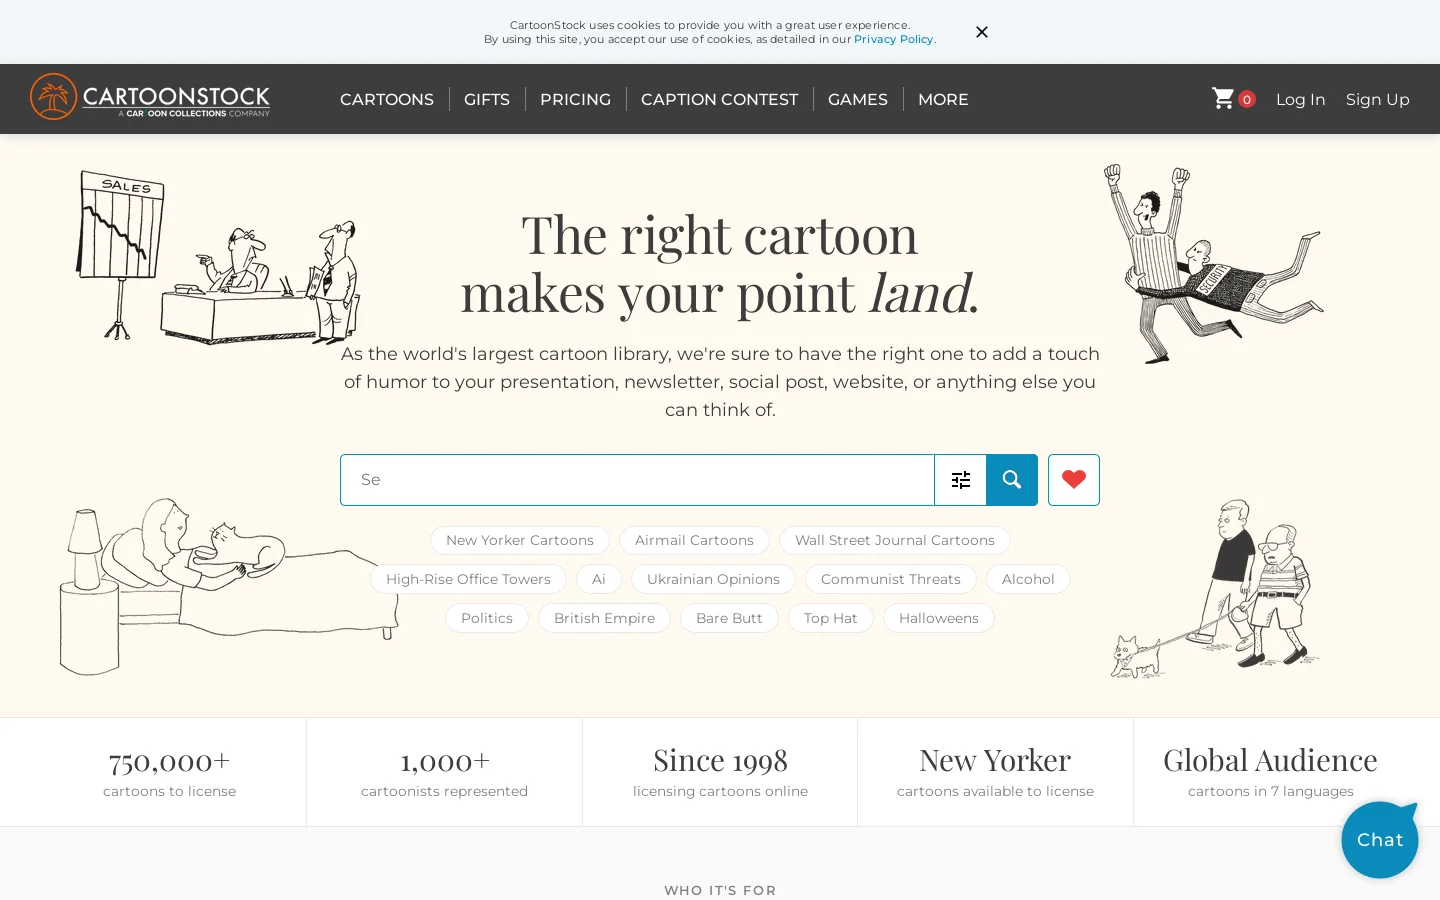Open the search filter sliders icon

coord(961,480)
